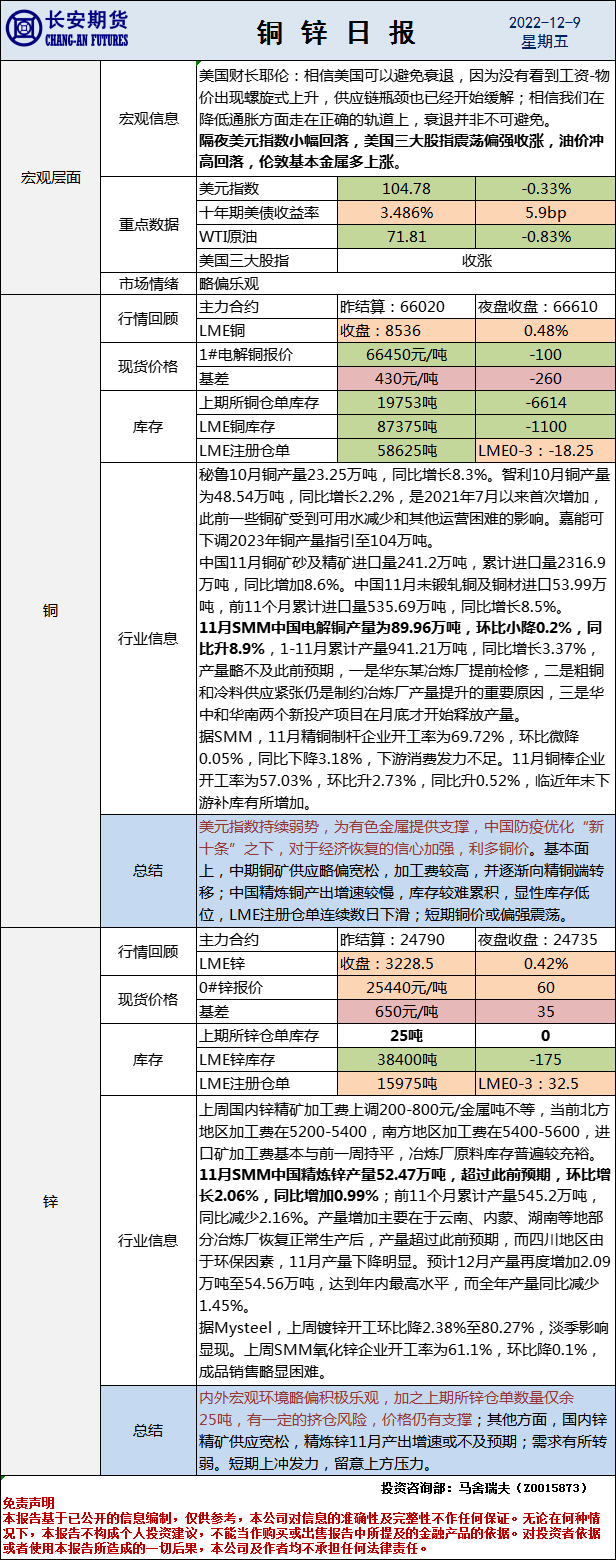
Task: Click 昨结算:66020 in the copper section
Action: coord(406,307)
